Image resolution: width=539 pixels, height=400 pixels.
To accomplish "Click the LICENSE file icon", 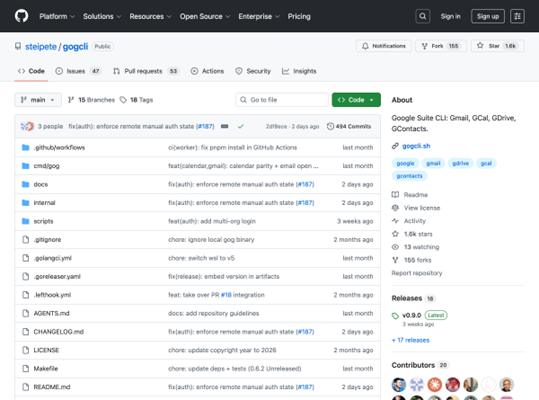I will (25, 350).
